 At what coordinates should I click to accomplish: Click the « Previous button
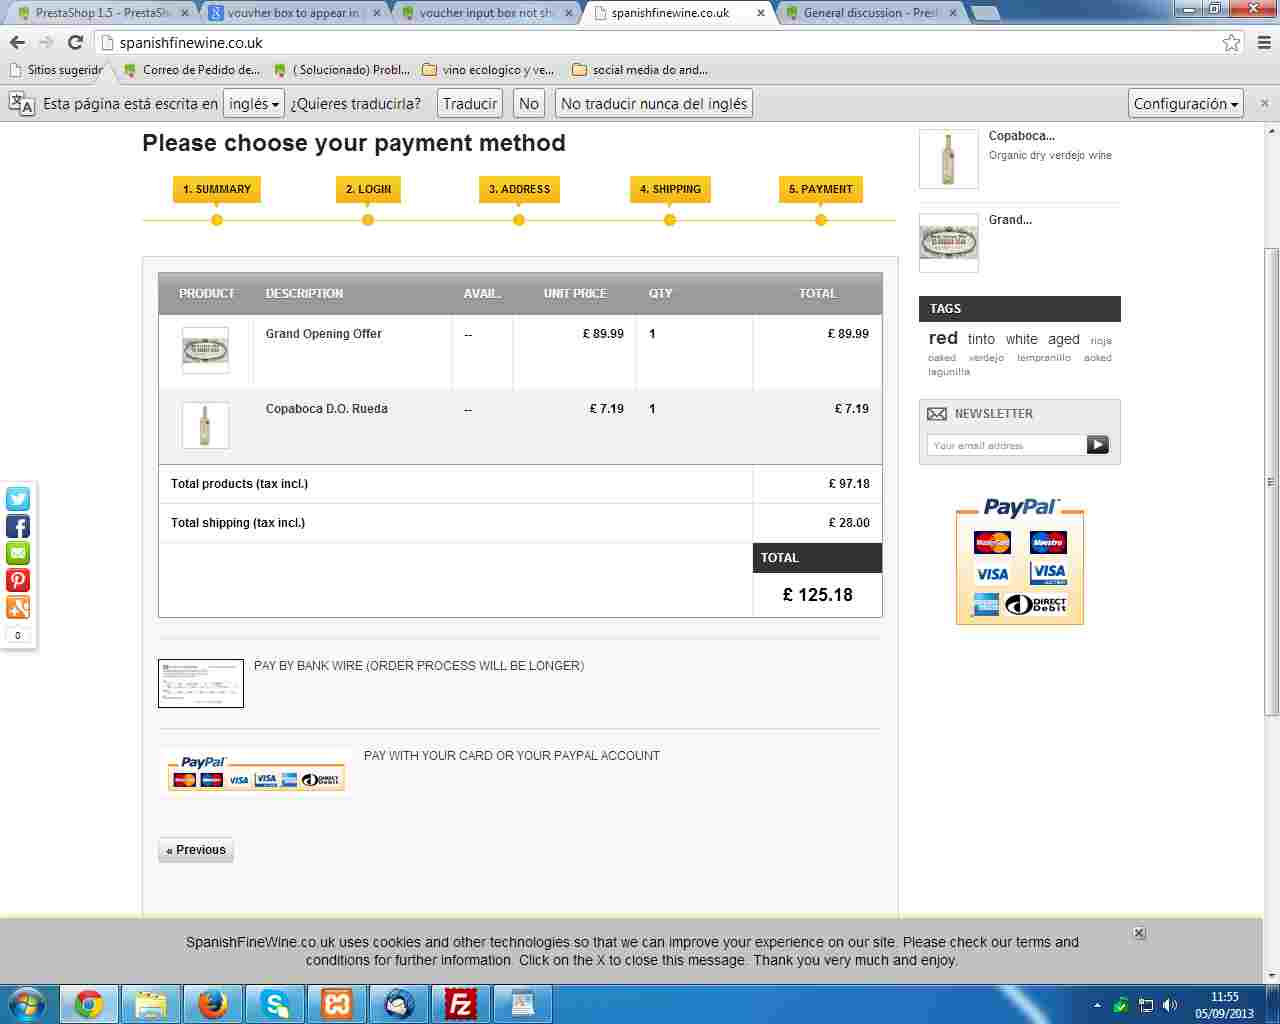click(196, 850)
